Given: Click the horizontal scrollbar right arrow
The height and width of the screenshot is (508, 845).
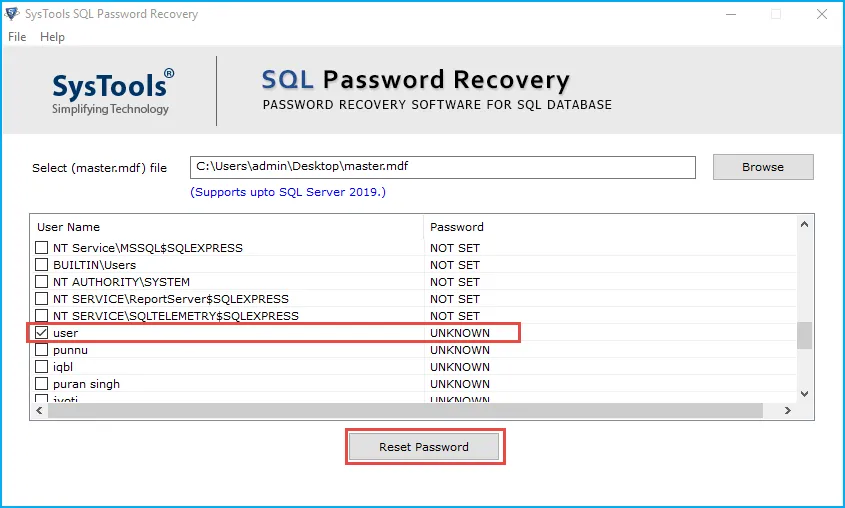Looking at the screenshot, I should pyautogui.click(x=788, y=410).
